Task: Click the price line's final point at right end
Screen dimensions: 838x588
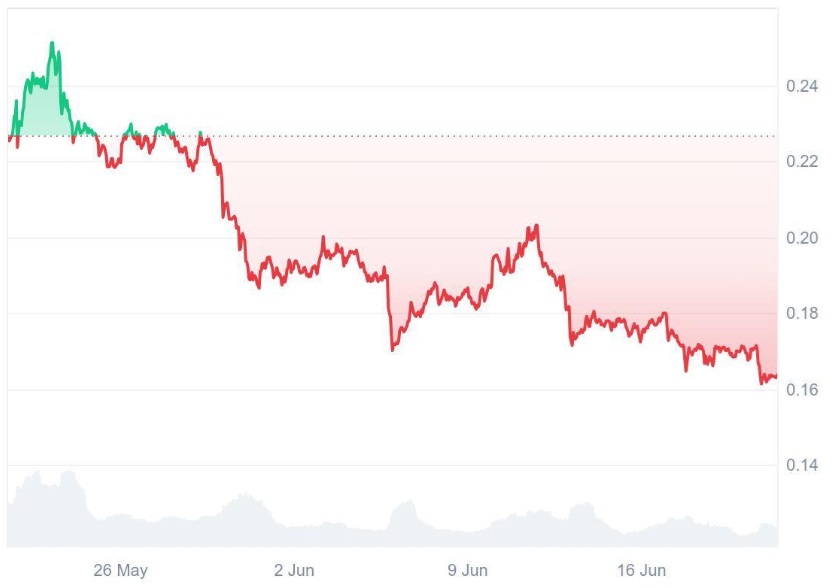Action: [776, 376]
